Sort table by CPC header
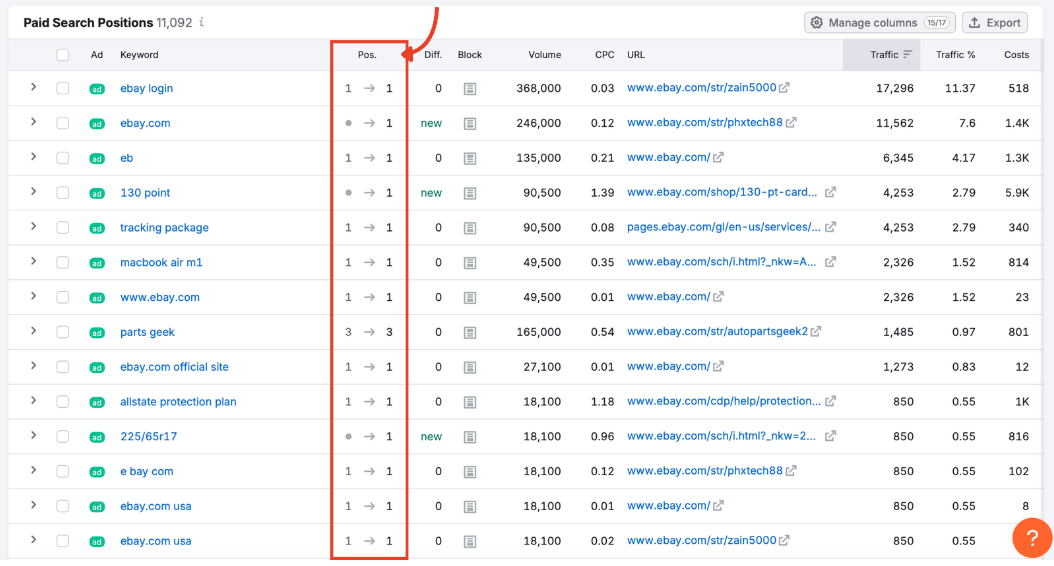This screenshot has width=1054, height=566. tap(604, 55)
